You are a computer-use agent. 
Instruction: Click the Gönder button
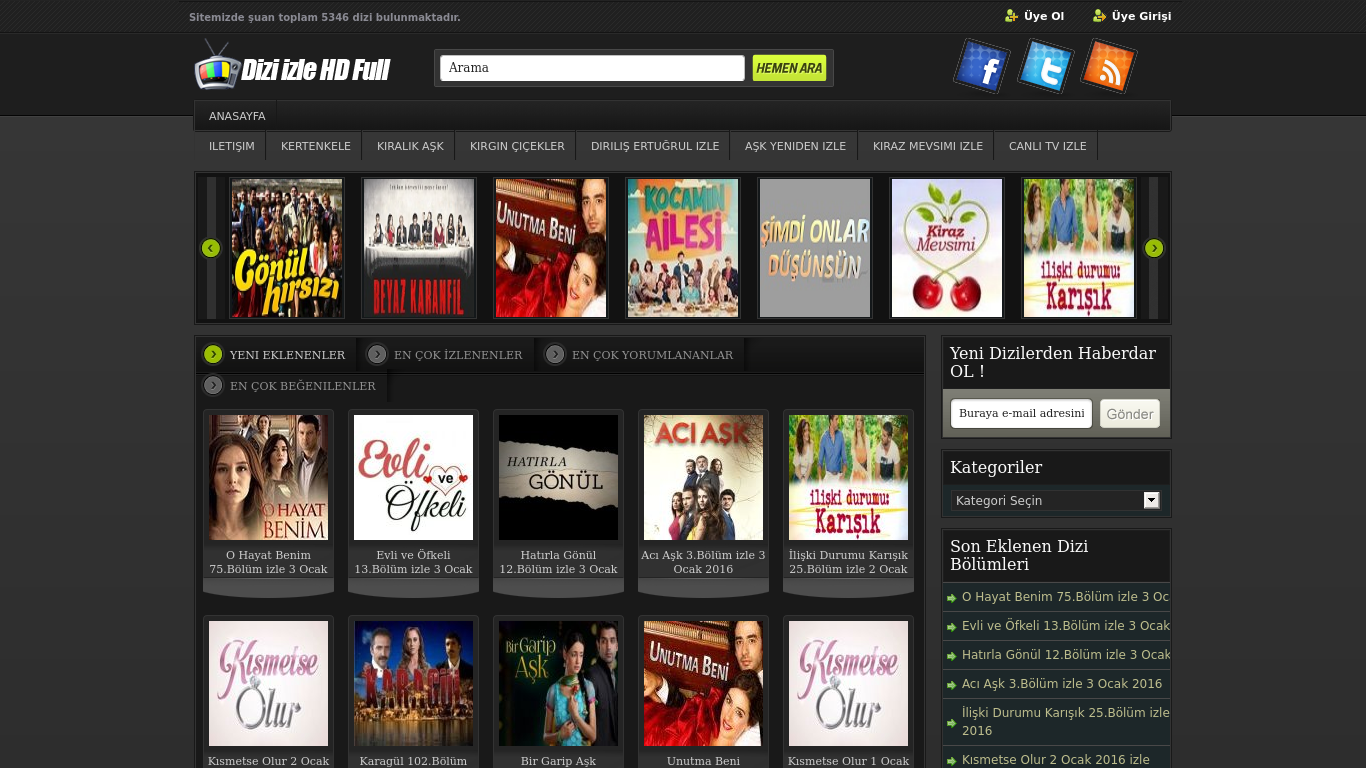[x=1130, y=414]
